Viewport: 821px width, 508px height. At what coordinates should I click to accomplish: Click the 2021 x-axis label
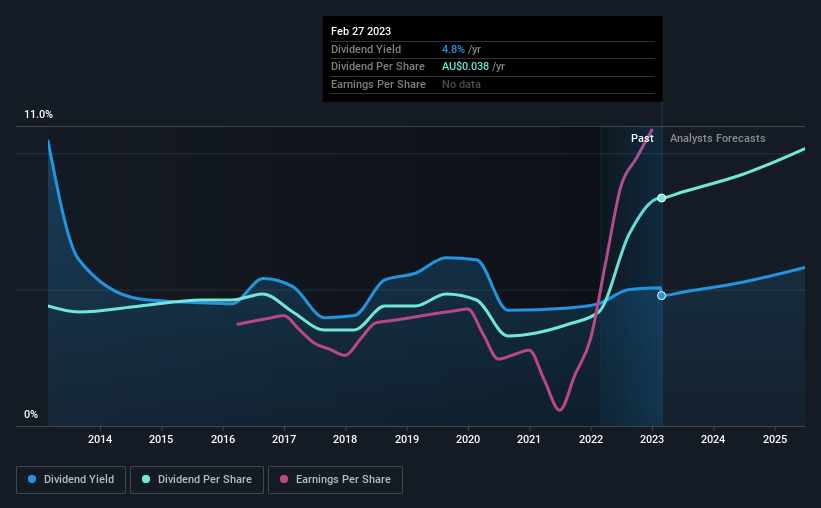529,439
